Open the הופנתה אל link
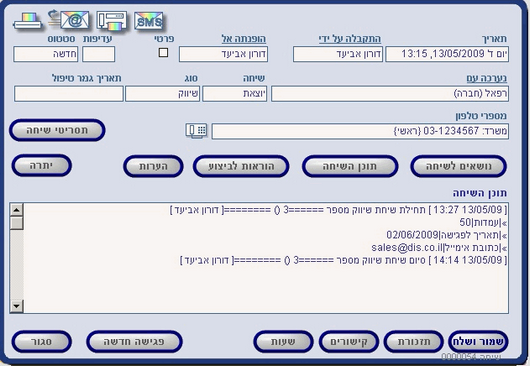This screenshot has height=366, width=530. [244, 39]
